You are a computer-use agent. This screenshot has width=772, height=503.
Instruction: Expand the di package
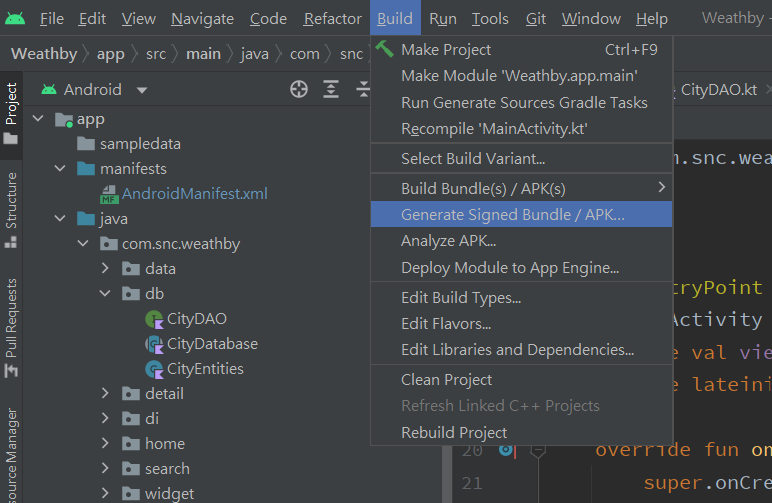(105, 418)
